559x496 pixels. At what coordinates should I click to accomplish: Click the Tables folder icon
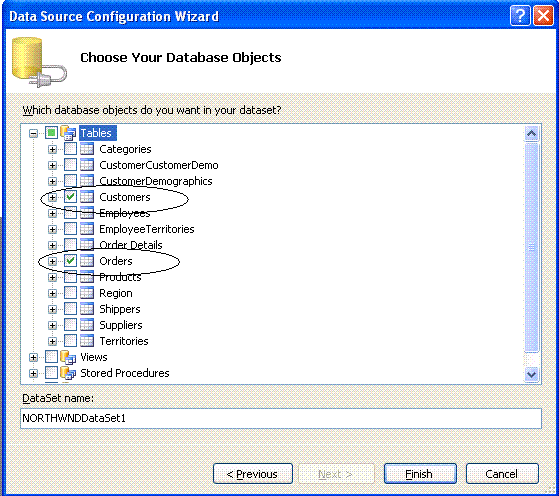coord(68,133)
